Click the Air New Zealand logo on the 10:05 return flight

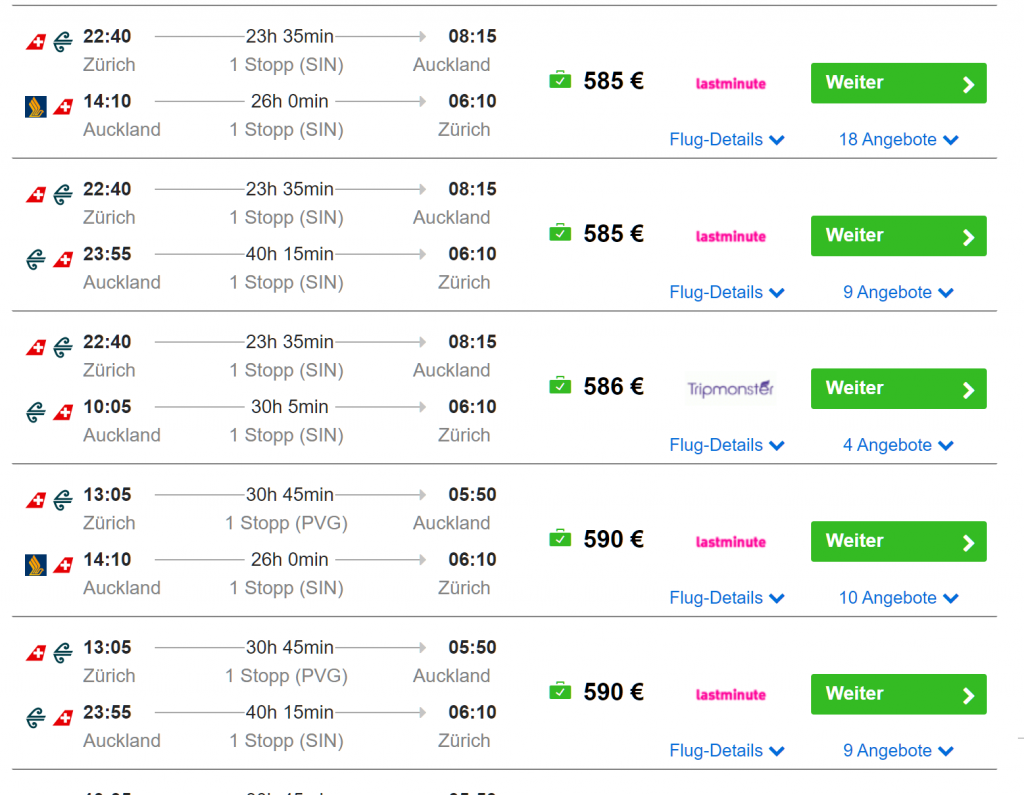pos(37,411)
